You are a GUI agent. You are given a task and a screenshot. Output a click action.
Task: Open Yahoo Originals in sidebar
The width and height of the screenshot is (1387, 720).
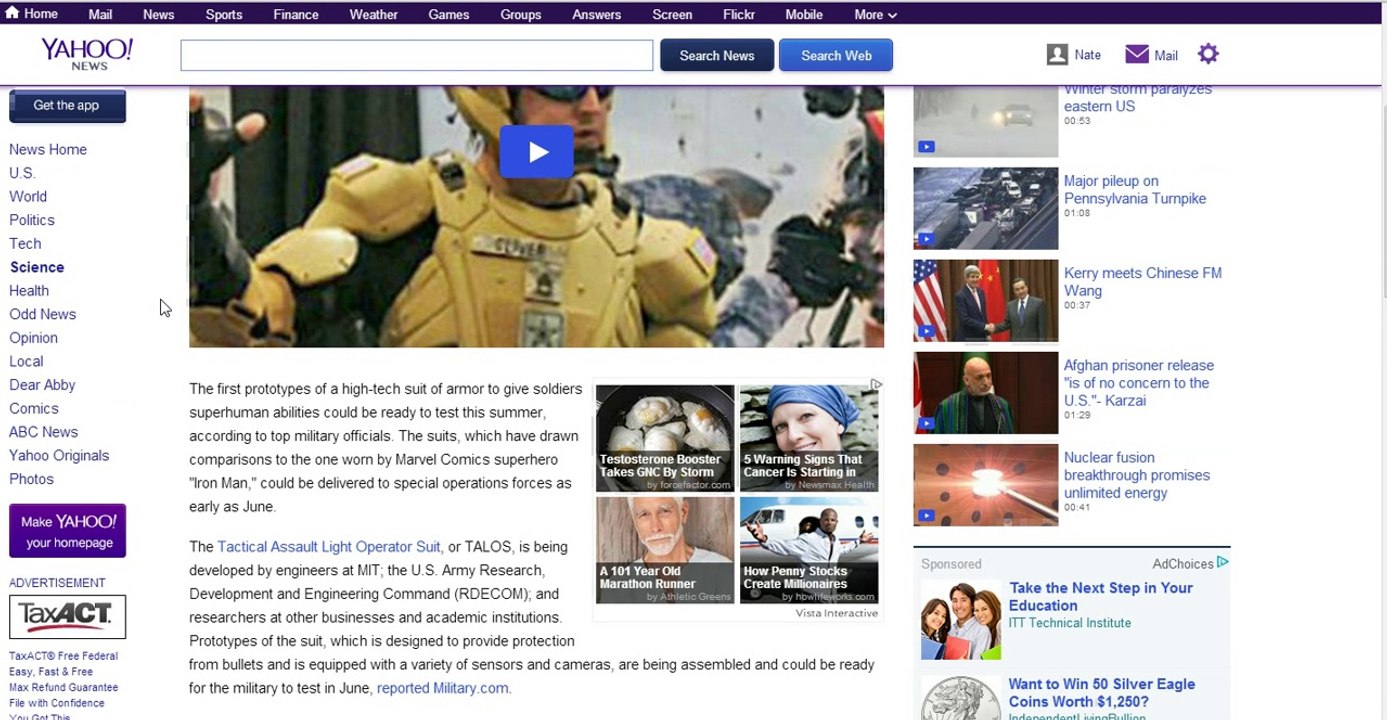pos(59,455)
